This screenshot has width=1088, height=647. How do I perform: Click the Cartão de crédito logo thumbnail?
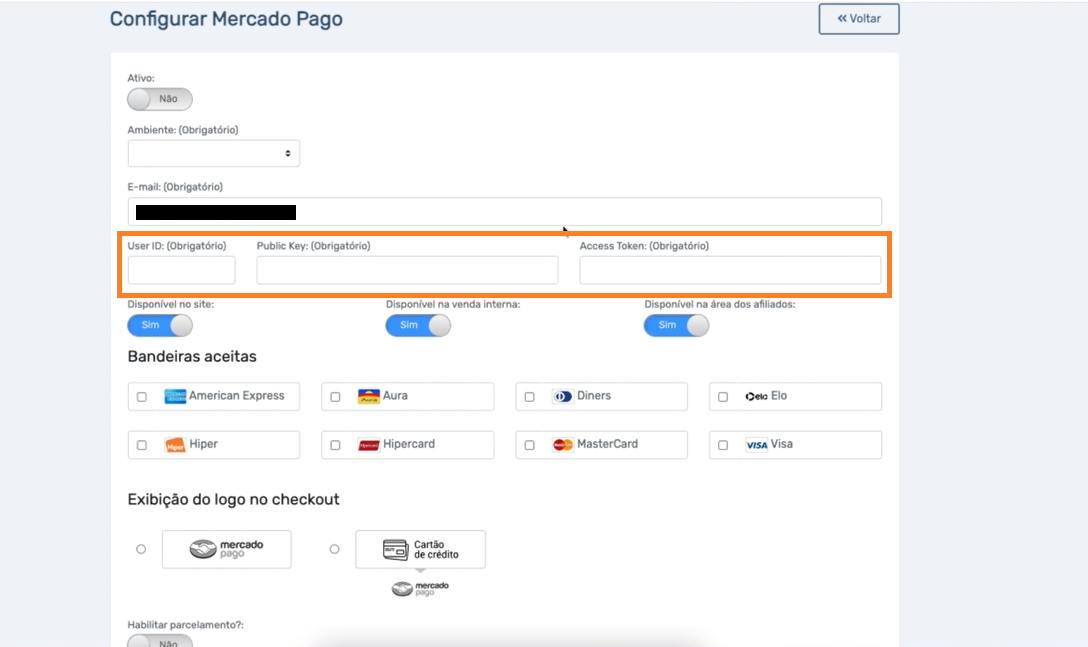click(x=420, y=549)
